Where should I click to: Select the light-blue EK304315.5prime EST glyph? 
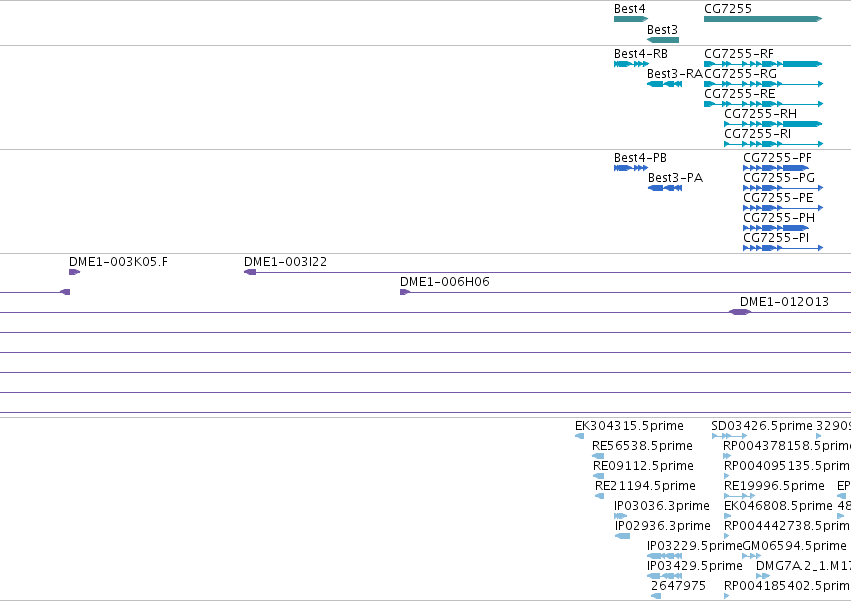[580, 436]
